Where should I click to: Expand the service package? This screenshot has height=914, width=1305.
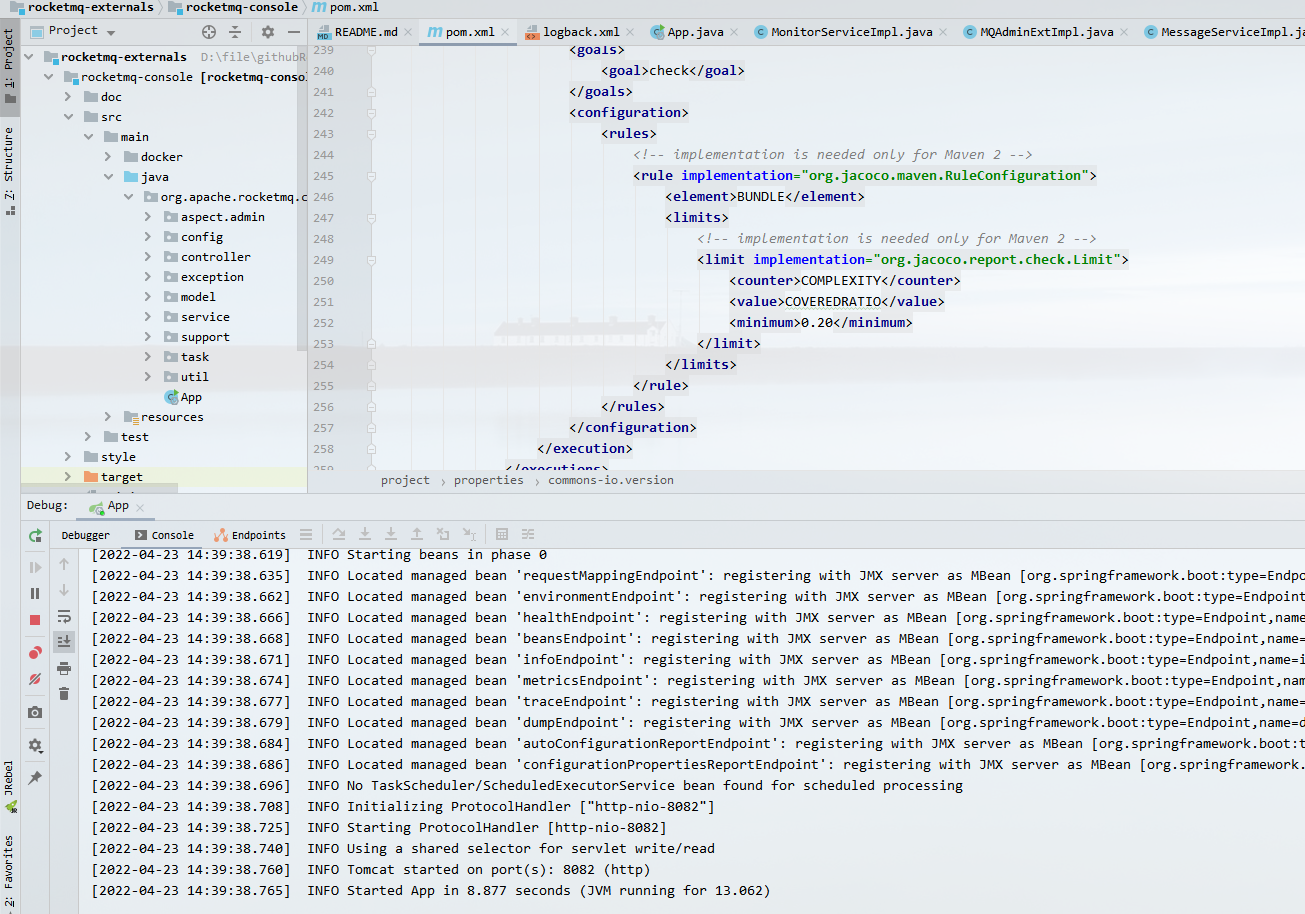point(148,317)
